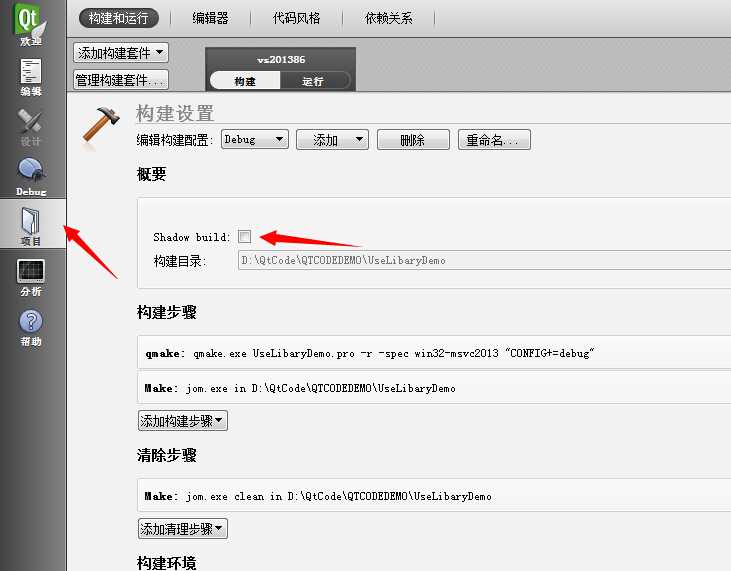
Task: Click the hammer build settings icon
Action: (x=102, y=125)
